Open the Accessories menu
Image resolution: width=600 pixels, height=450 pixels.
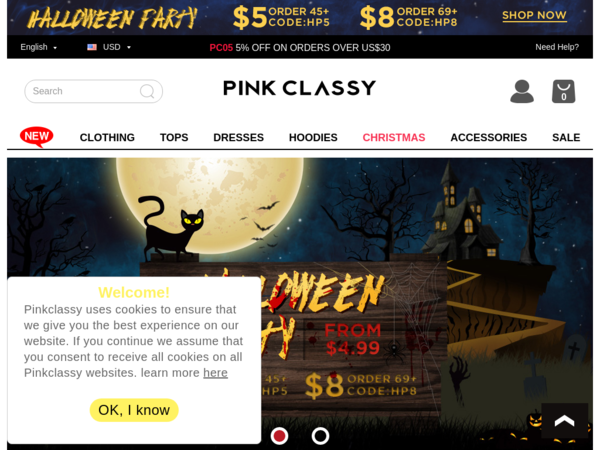(x=489, y=137)
